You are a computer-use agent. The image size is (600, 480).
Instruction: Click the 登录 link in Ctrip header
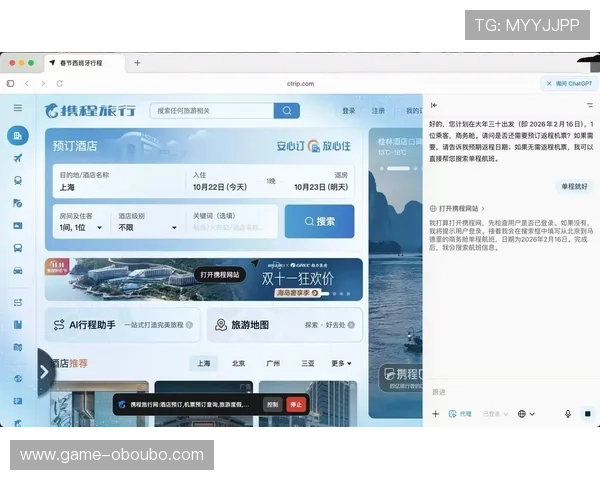click(x=349, y=111)
